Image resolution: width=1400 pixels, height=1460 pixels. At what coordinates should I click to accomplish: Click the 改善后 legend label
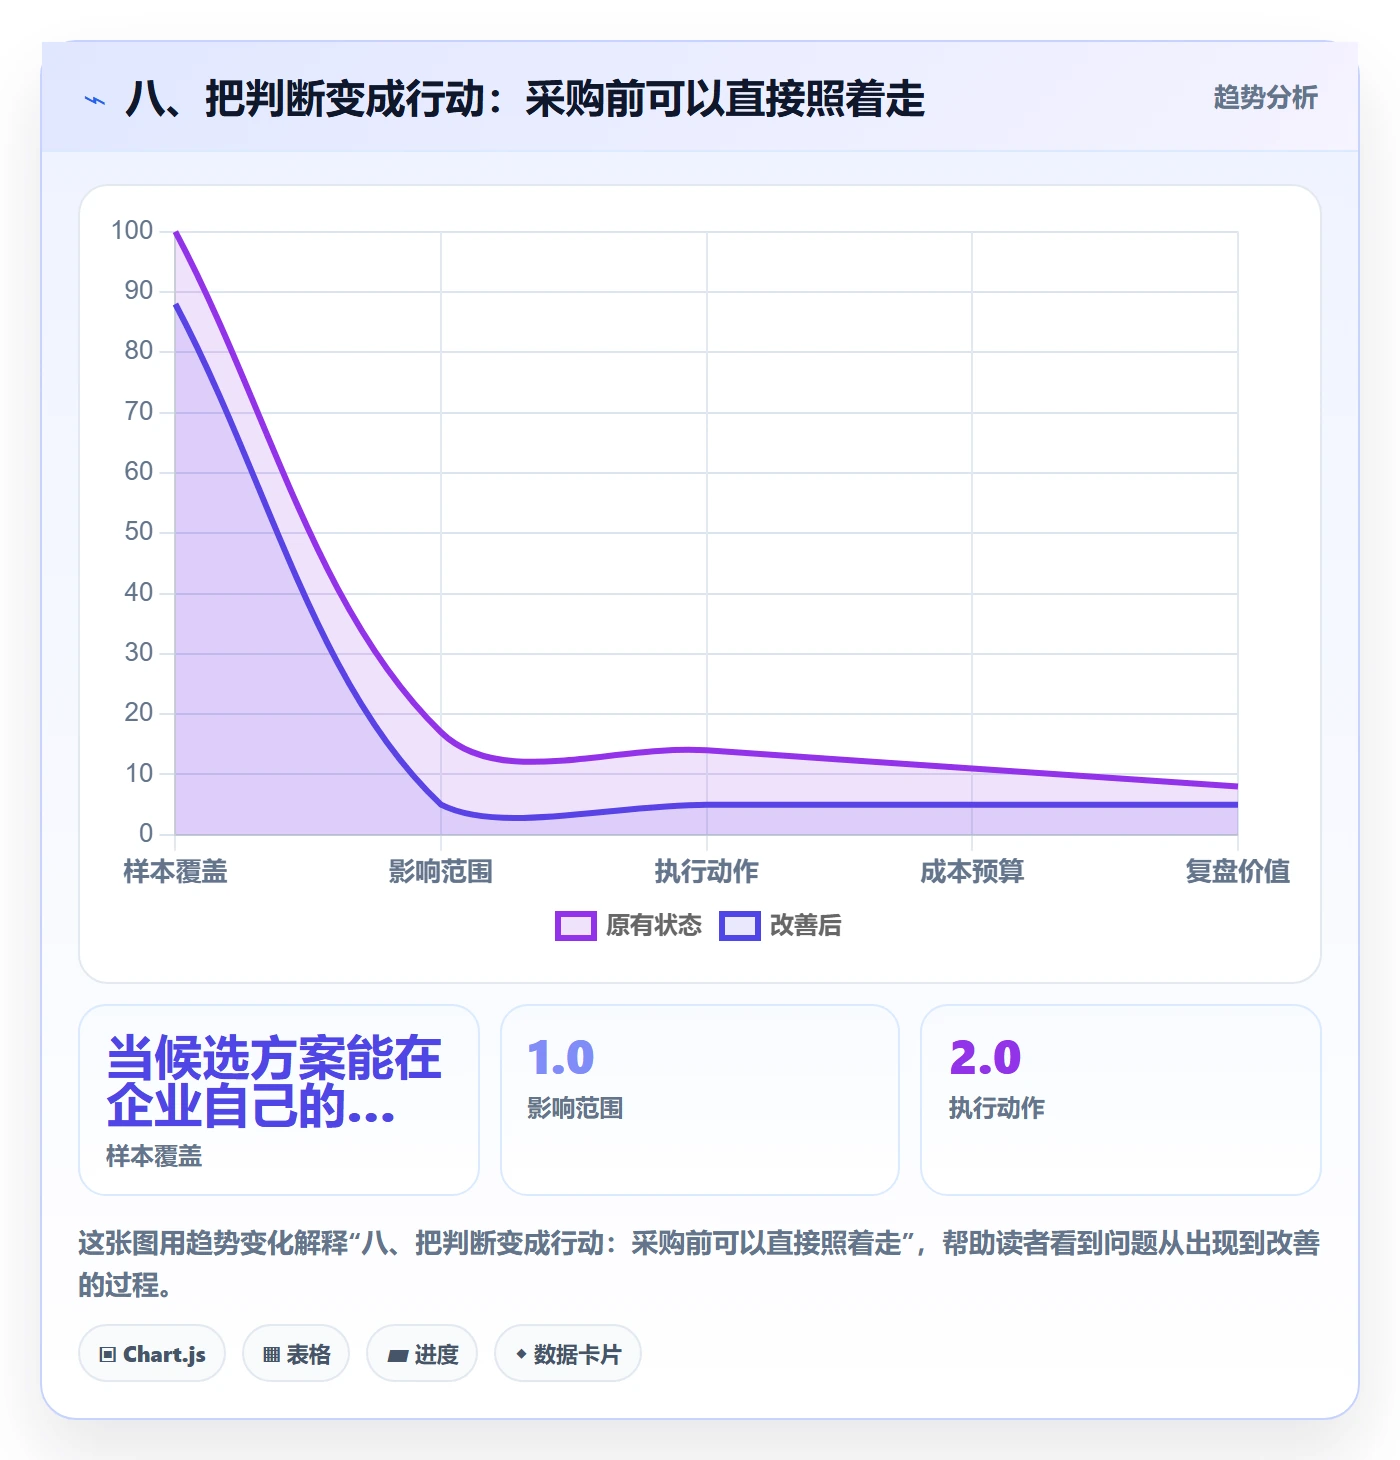(x=805, y=926)
